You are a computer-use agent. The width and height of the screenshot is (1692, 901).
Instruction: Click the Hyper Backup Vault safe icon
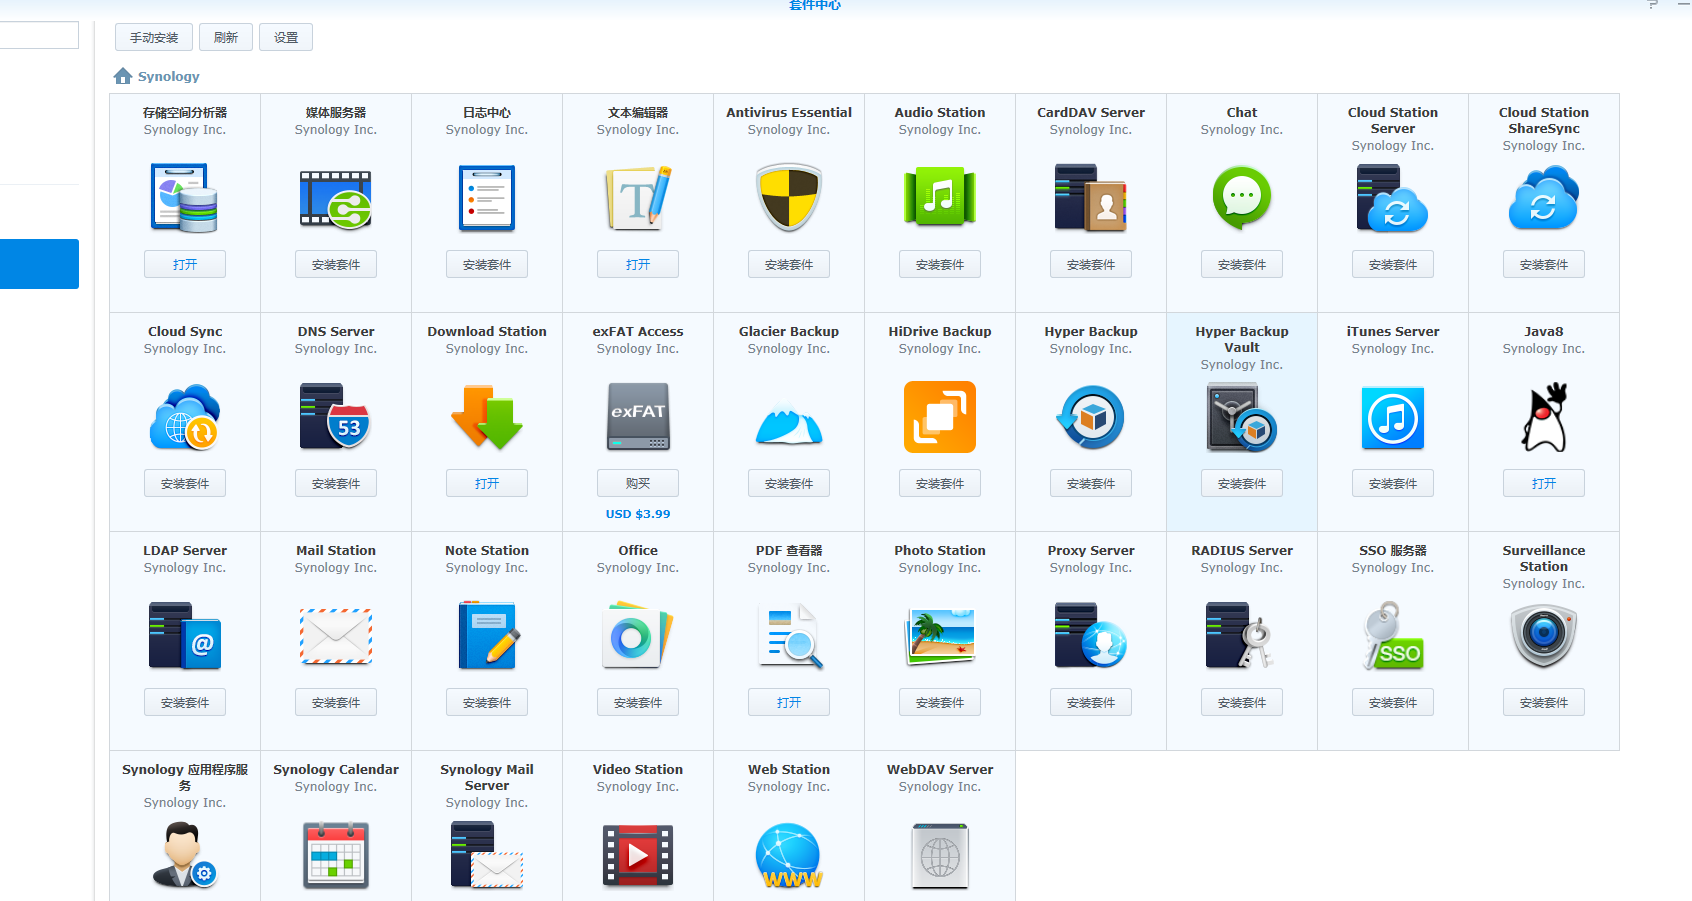[x=1242, y=418]
